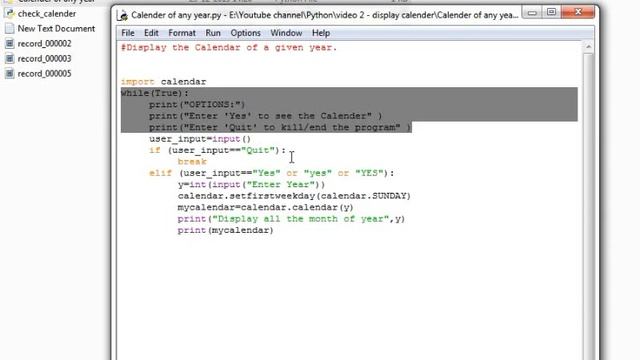Click the 'elif (user_input=="Yes"' line
The width and height of the screenshot is (640, 360).
click(x=271, y=173)
